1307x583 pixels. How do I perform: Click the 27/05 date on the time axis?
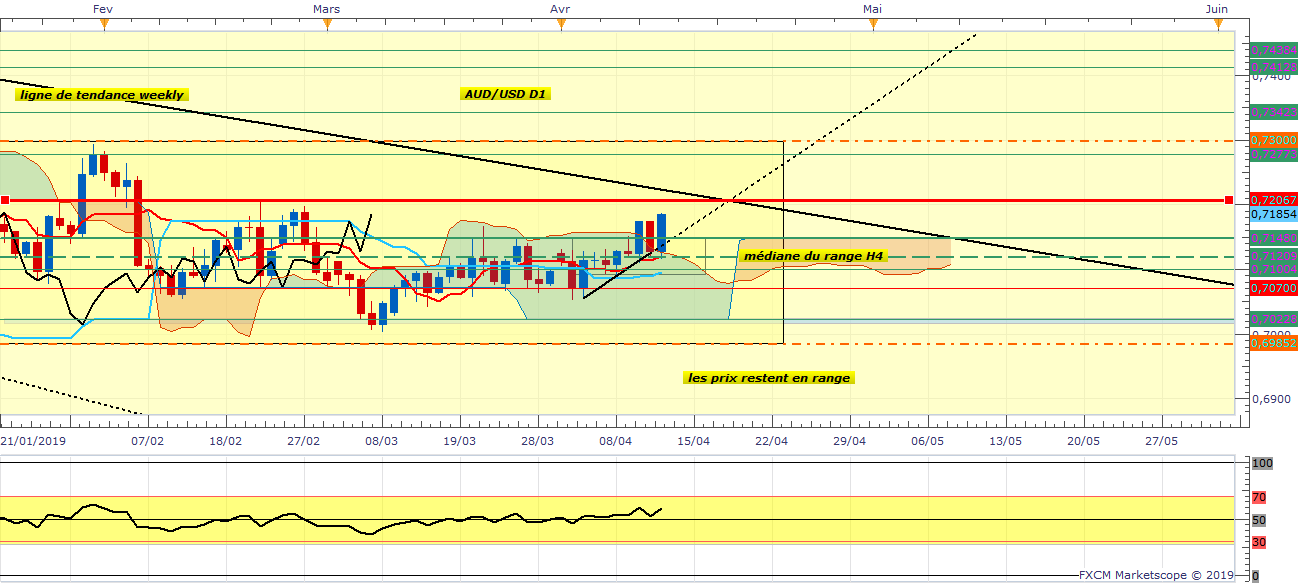pos(1161,440)
